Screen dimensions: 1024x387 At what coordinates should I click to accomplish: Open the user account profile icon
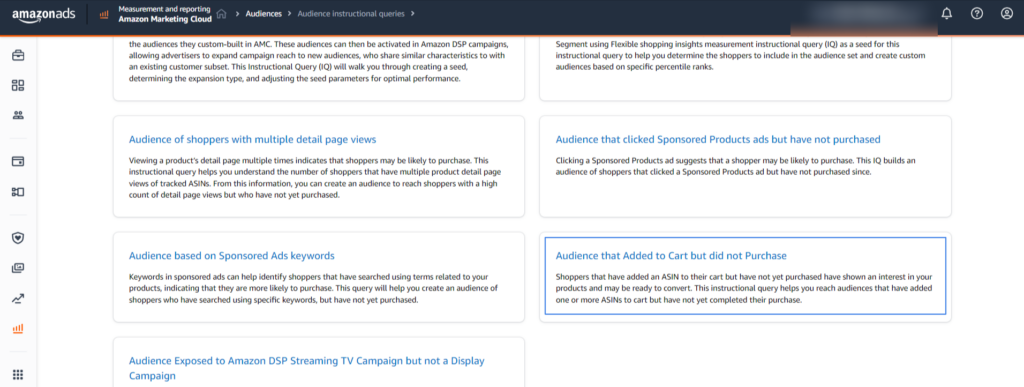coord(1006,14)
